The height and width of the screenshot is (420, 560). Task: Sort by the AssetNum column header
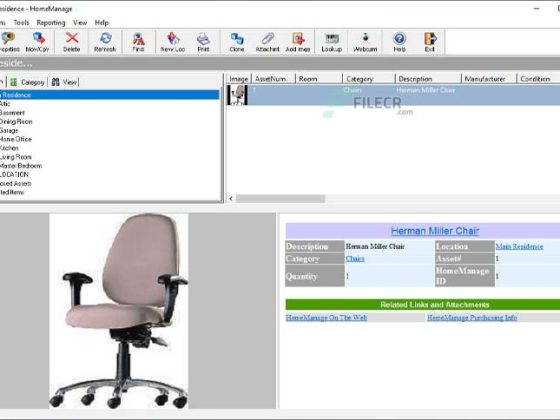click(274, 79)
